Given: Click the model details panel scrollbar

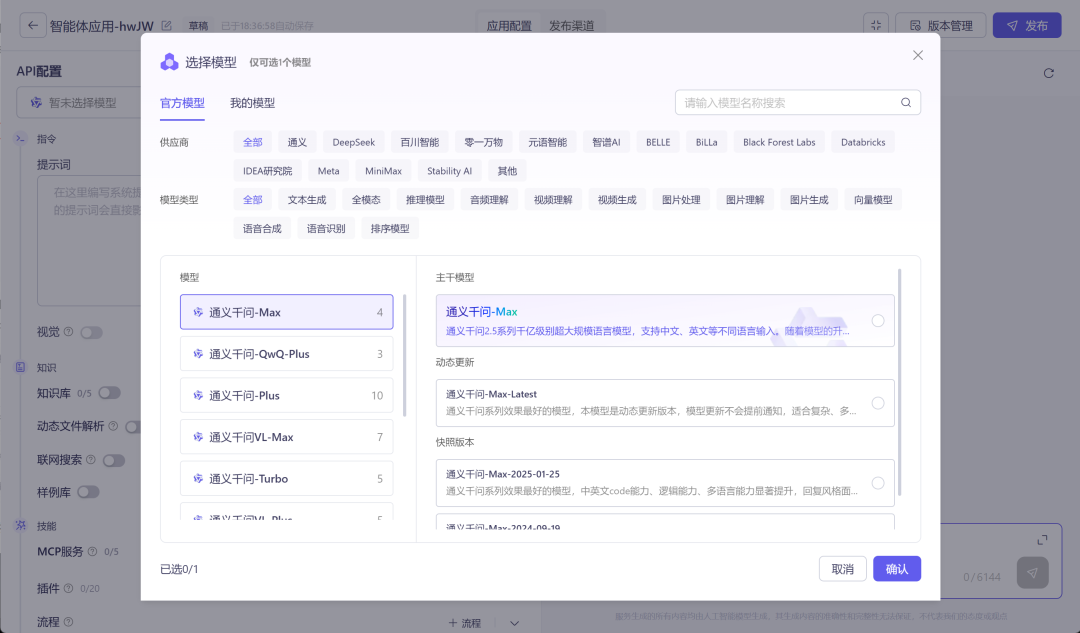Looking at the screenshot, I should coord(899,382).
